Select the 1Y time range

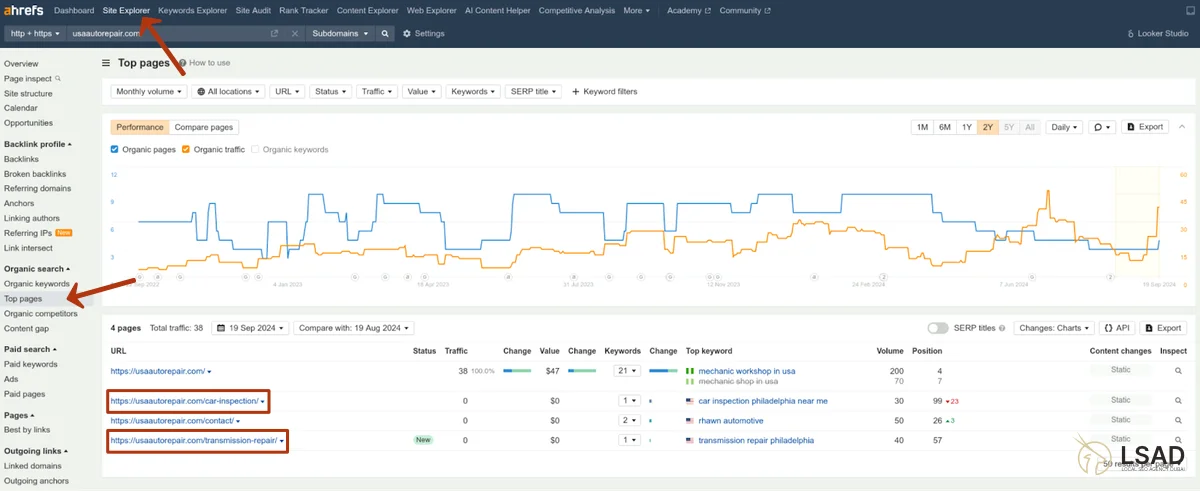[x=967, y=127]
